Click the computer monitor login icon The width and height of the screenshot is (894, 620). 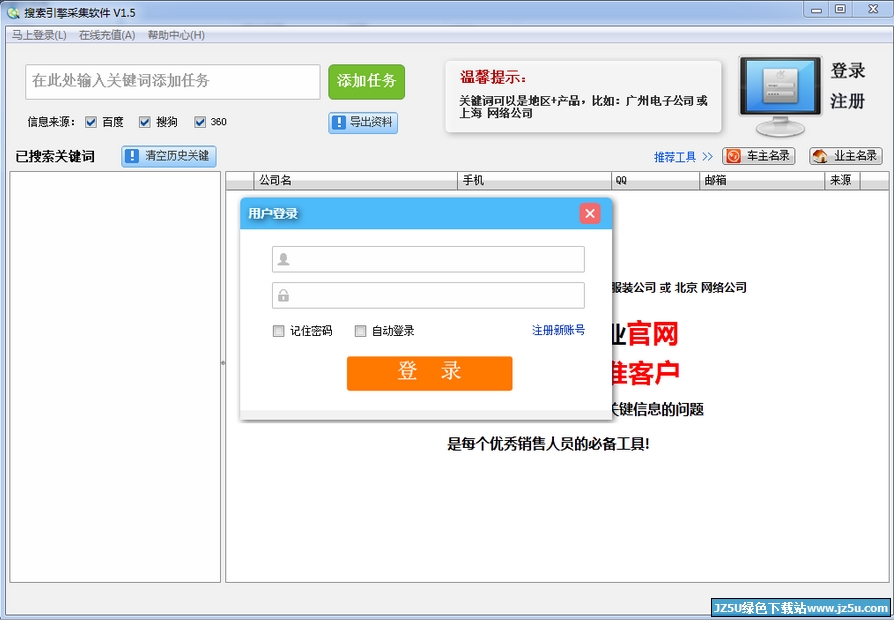(x=781, y=96)
